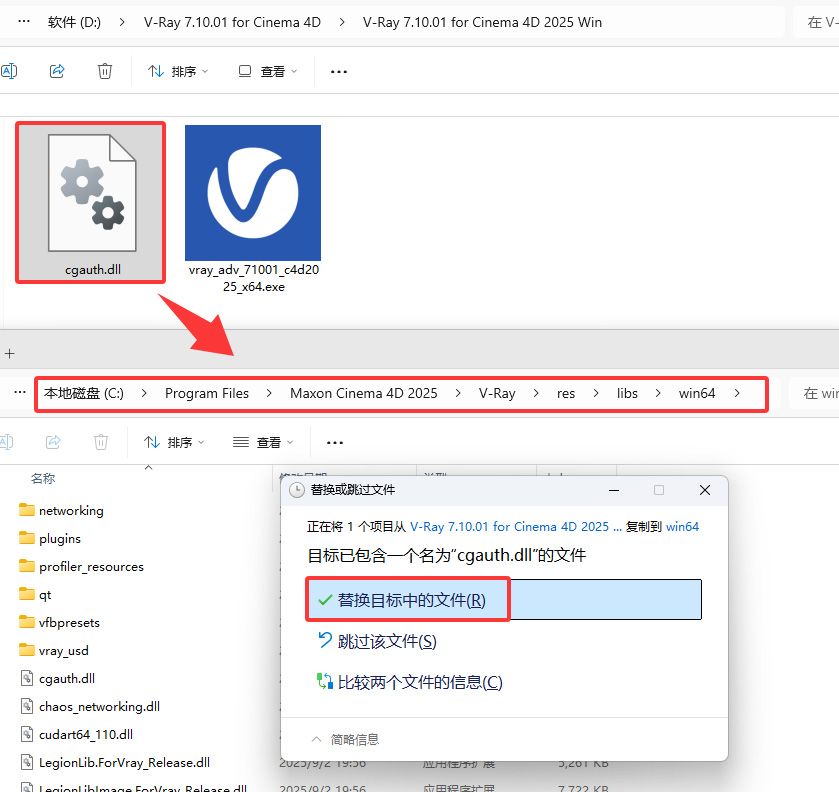
Task: Select the cgauth.dll file icon
Action: click(90, 195)
